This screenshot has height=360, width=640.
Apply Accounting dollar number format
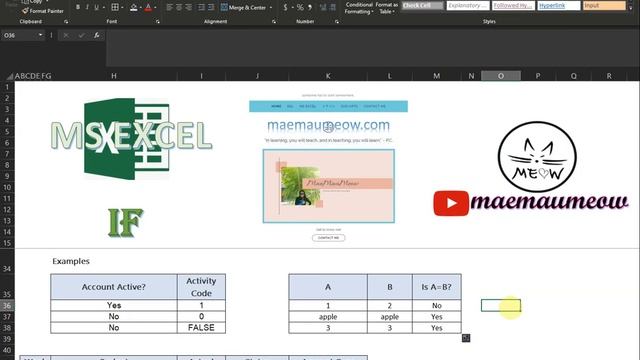[x=285, y=7]
